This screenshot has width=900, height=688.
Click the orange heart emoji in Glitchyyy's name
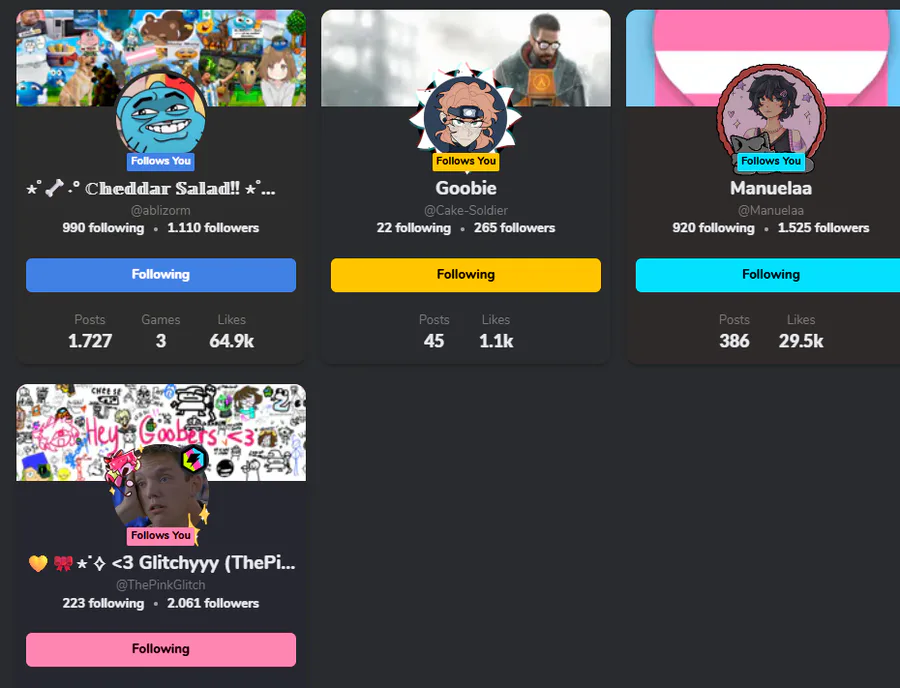coord(38,563)
